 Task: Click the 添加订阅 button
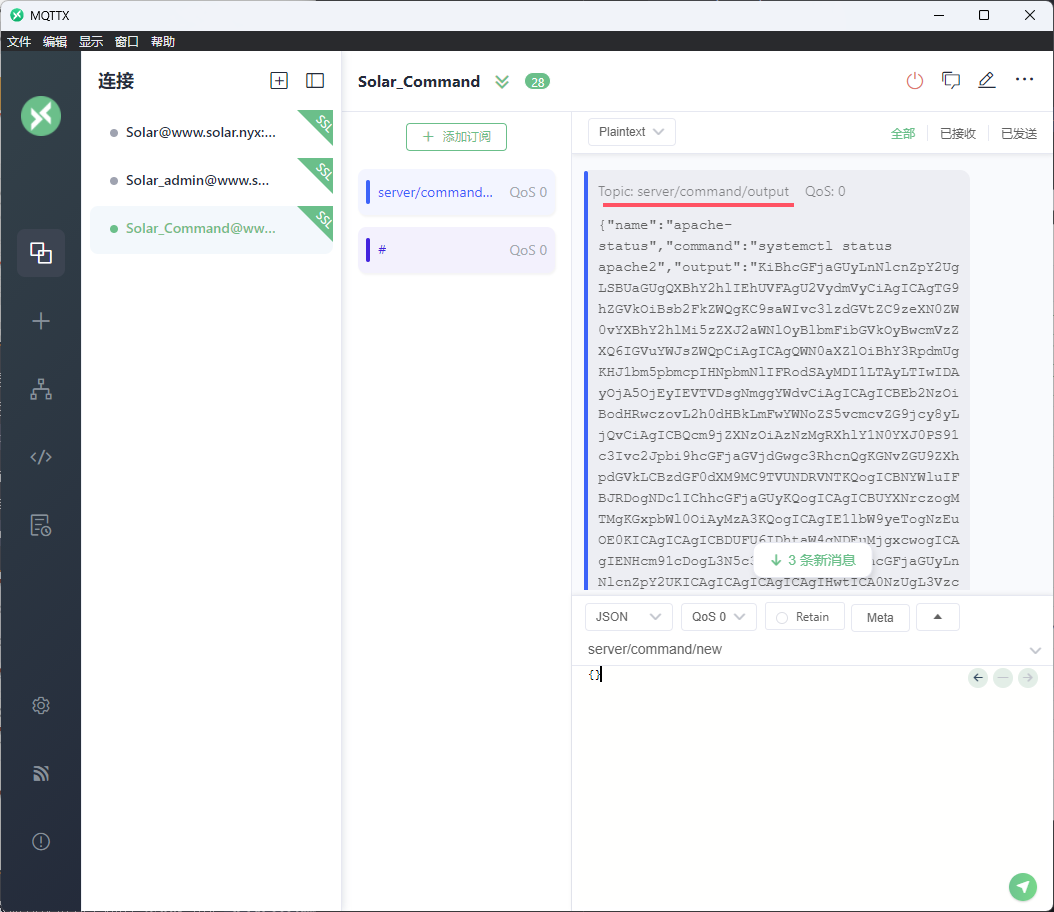[x=456, y=137]
